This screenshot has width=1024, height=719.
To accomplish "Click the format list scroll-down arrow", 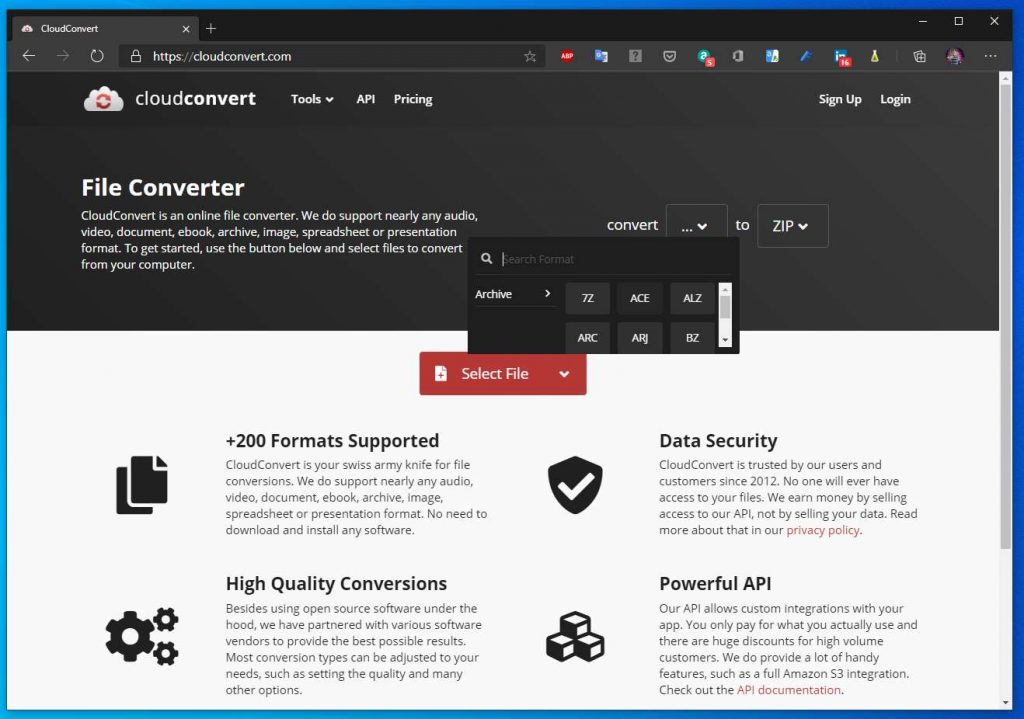I will pyautogui.click(x=725, y=340).
